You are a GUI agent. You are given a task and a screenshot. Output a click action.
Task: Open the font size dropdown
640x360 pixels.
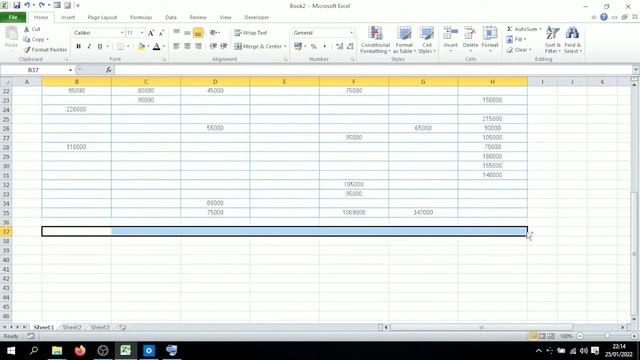point(142,33)
